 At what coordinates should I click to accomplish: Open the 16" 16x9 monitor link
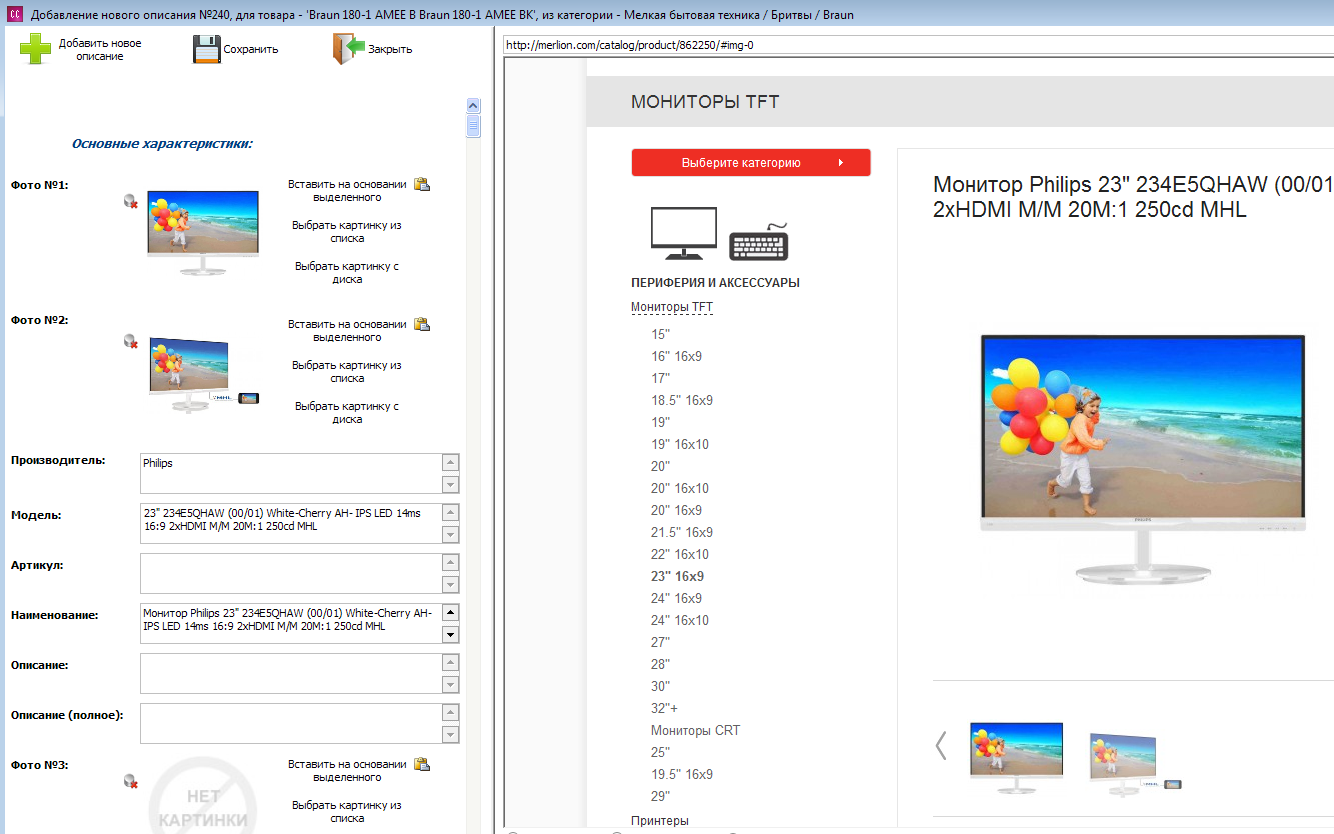click(677, 356)
